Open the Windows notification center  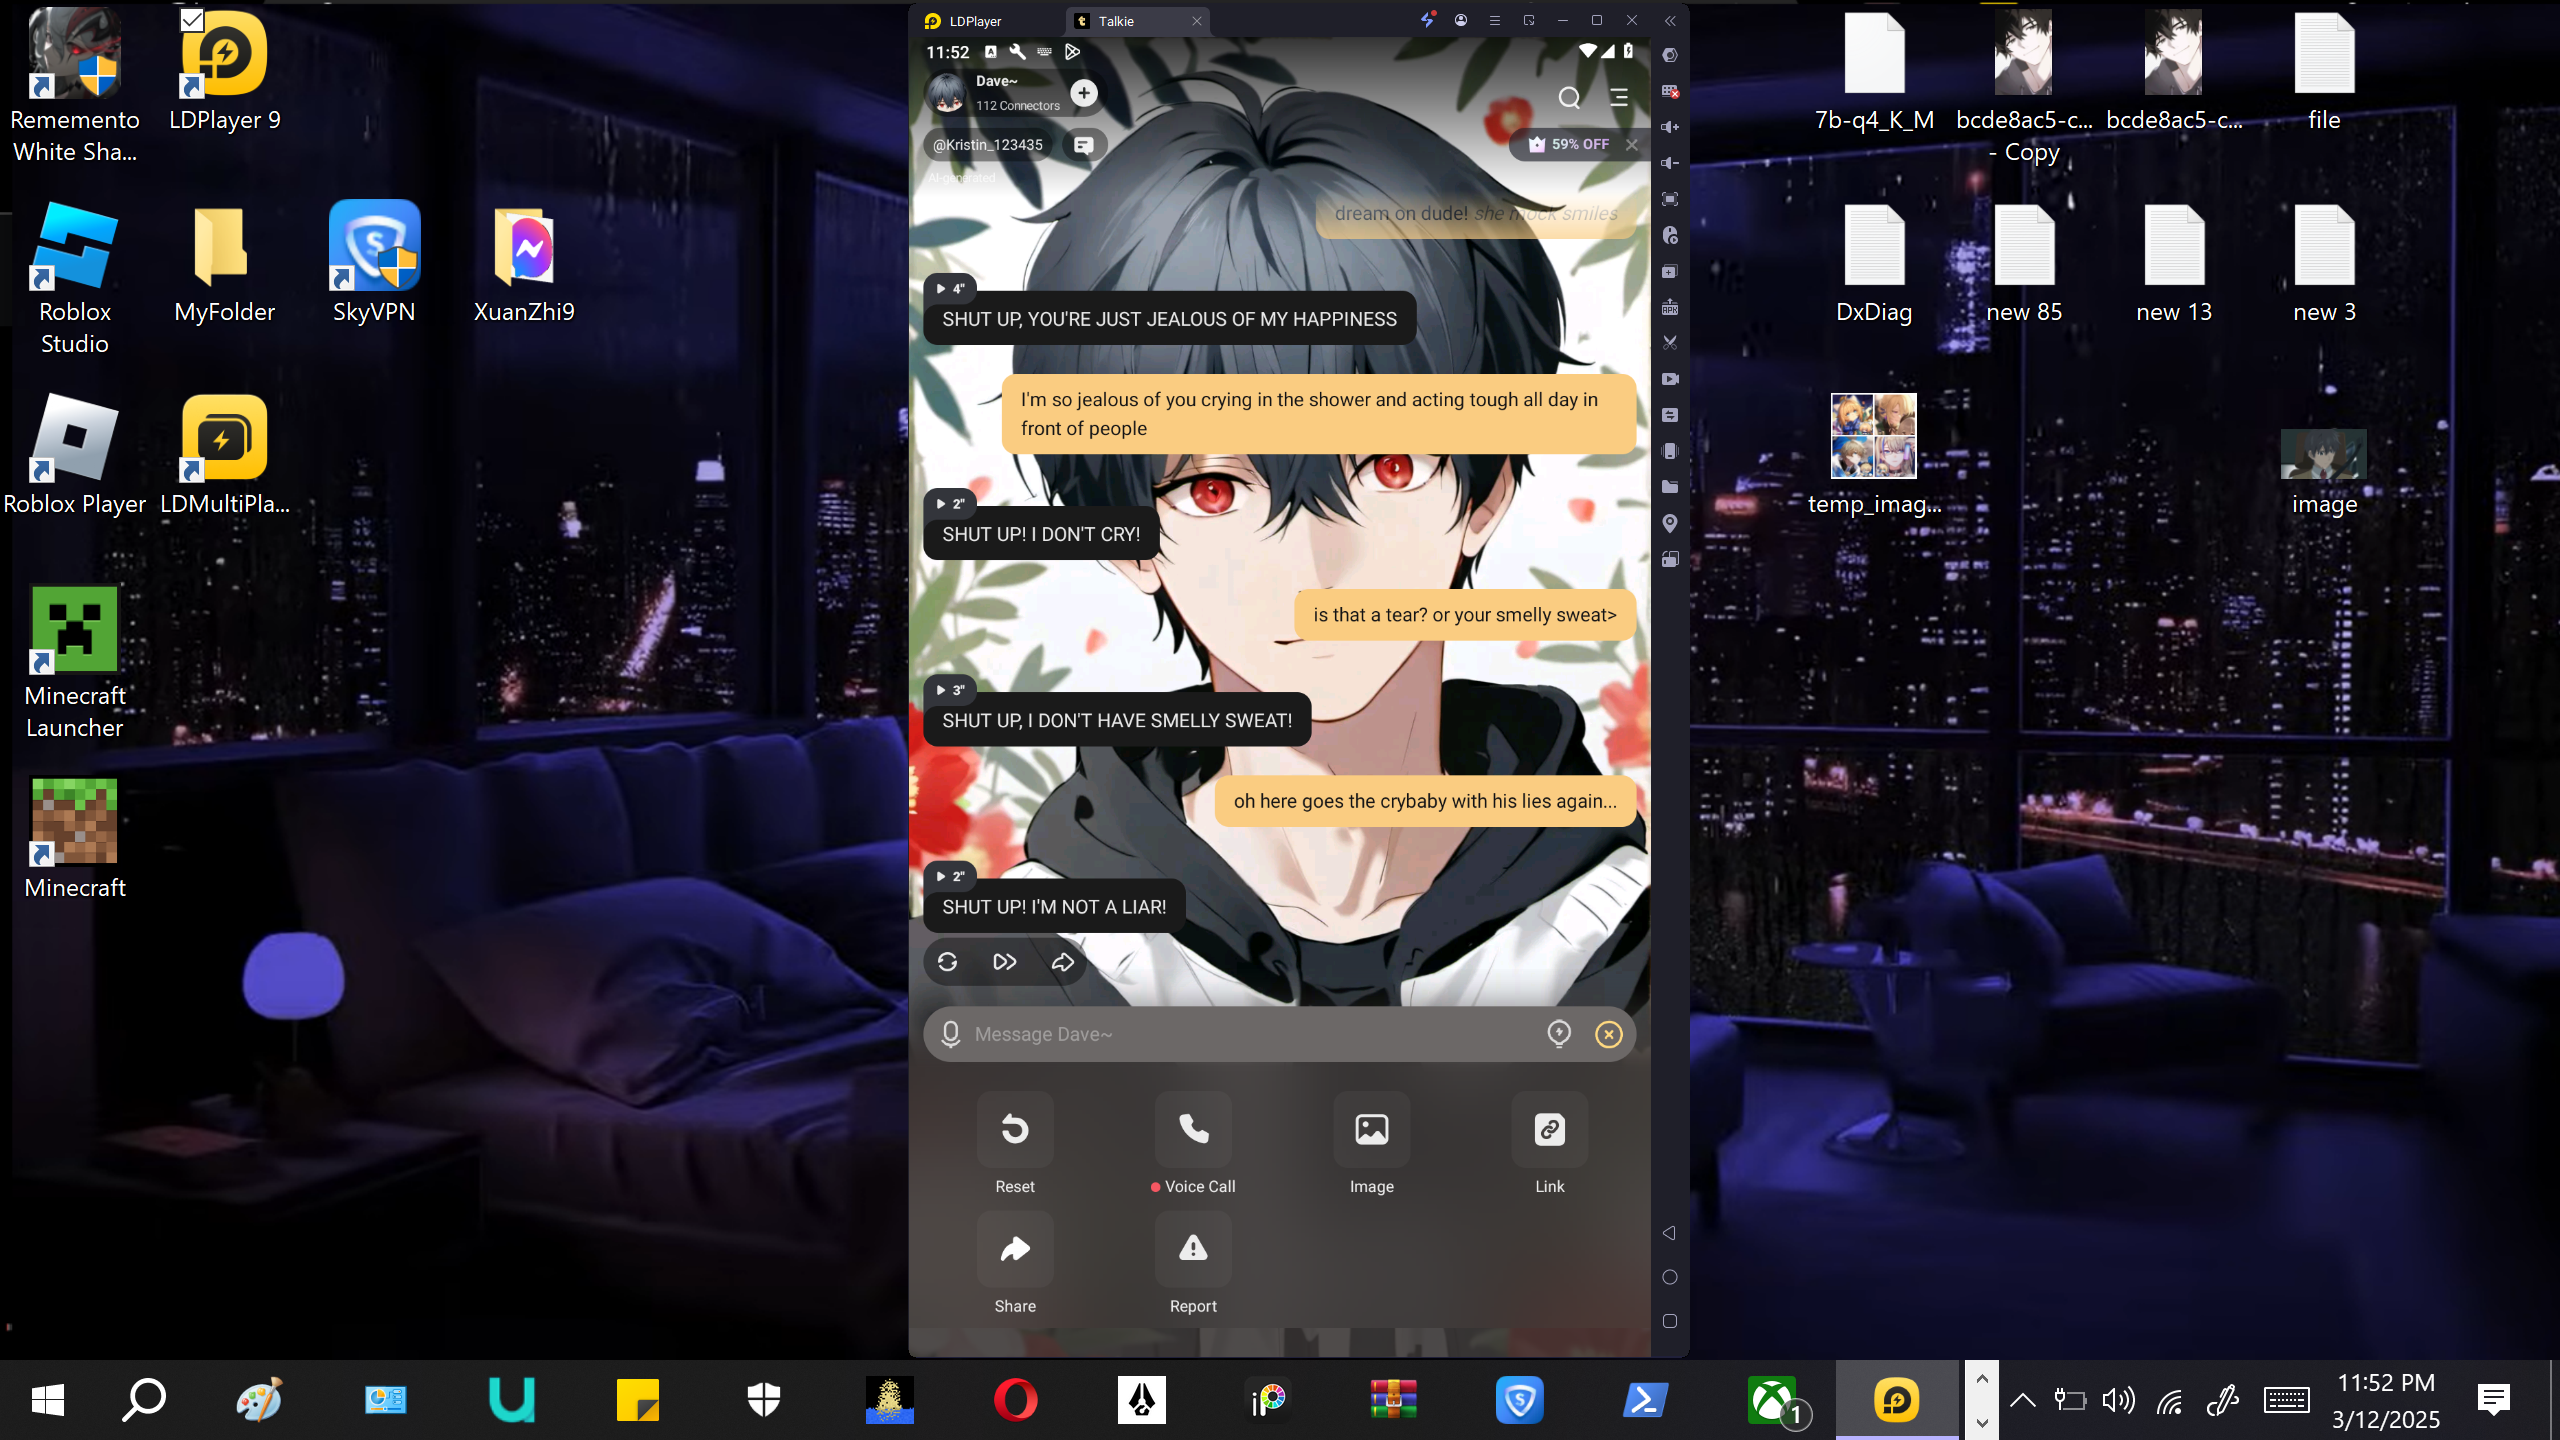coord(2493,1400)
